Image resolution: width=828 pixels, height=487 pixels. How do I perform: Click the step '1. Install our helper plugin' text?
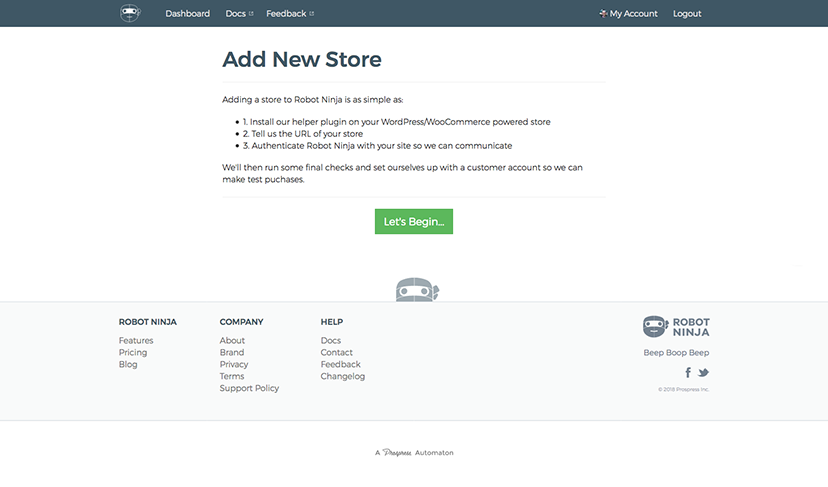(x=397, y=122)
